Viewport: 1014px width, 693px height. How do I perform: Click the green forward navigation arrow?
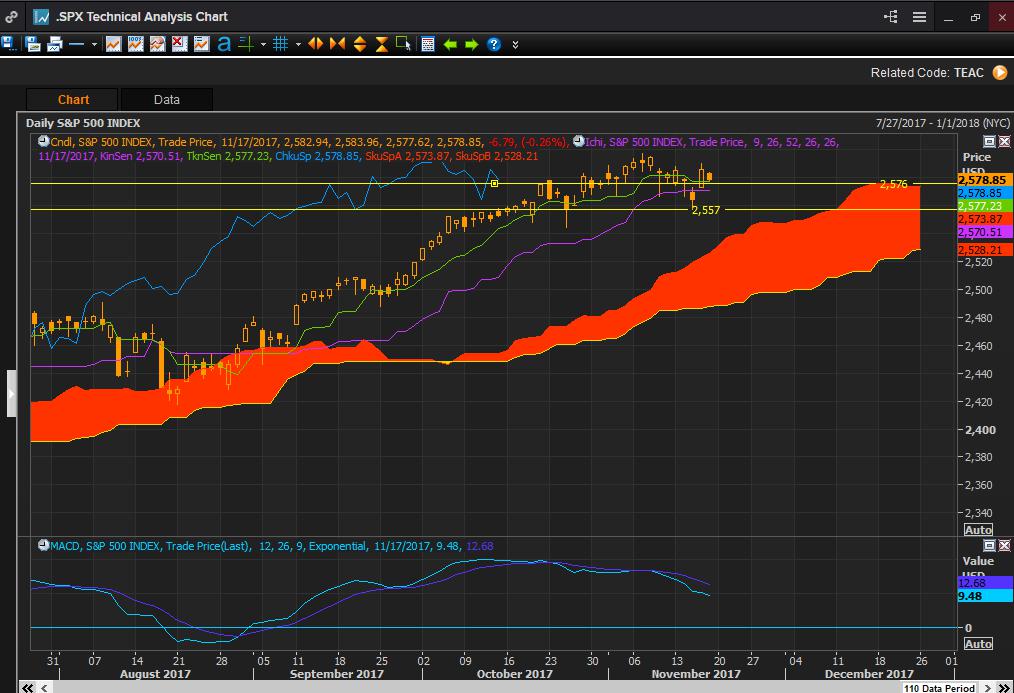point(470,44)
